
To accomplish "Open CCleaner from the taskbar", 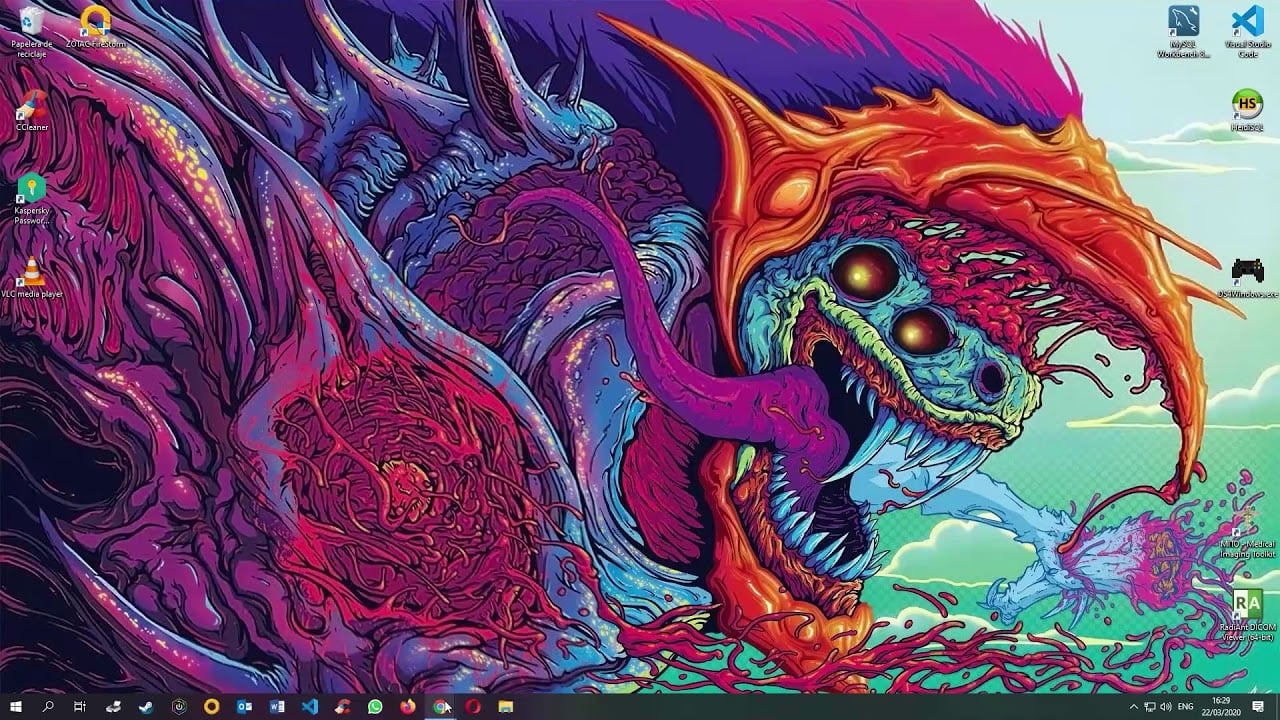I will (x=342, y=706).
